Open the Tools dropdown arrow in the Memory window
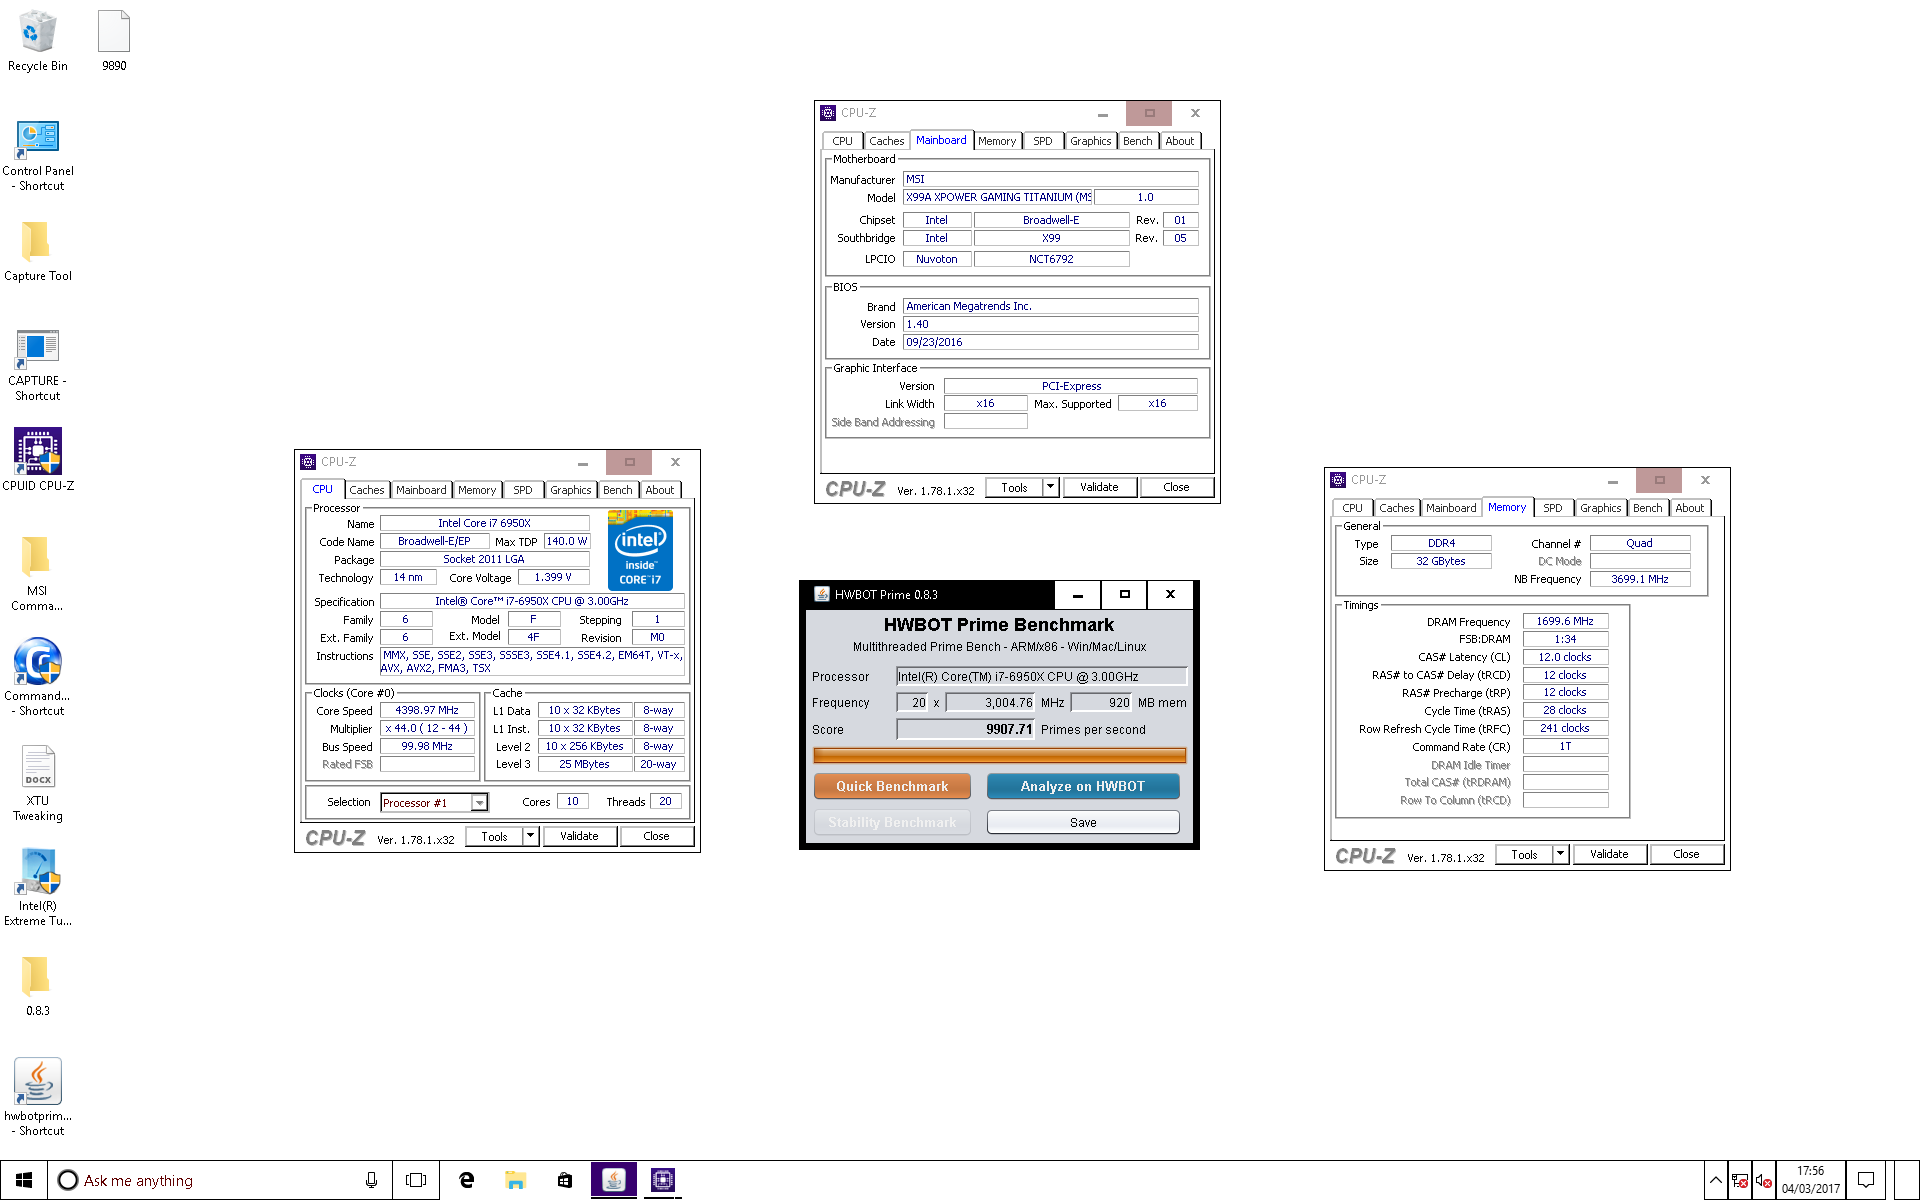 [1561, 854]
